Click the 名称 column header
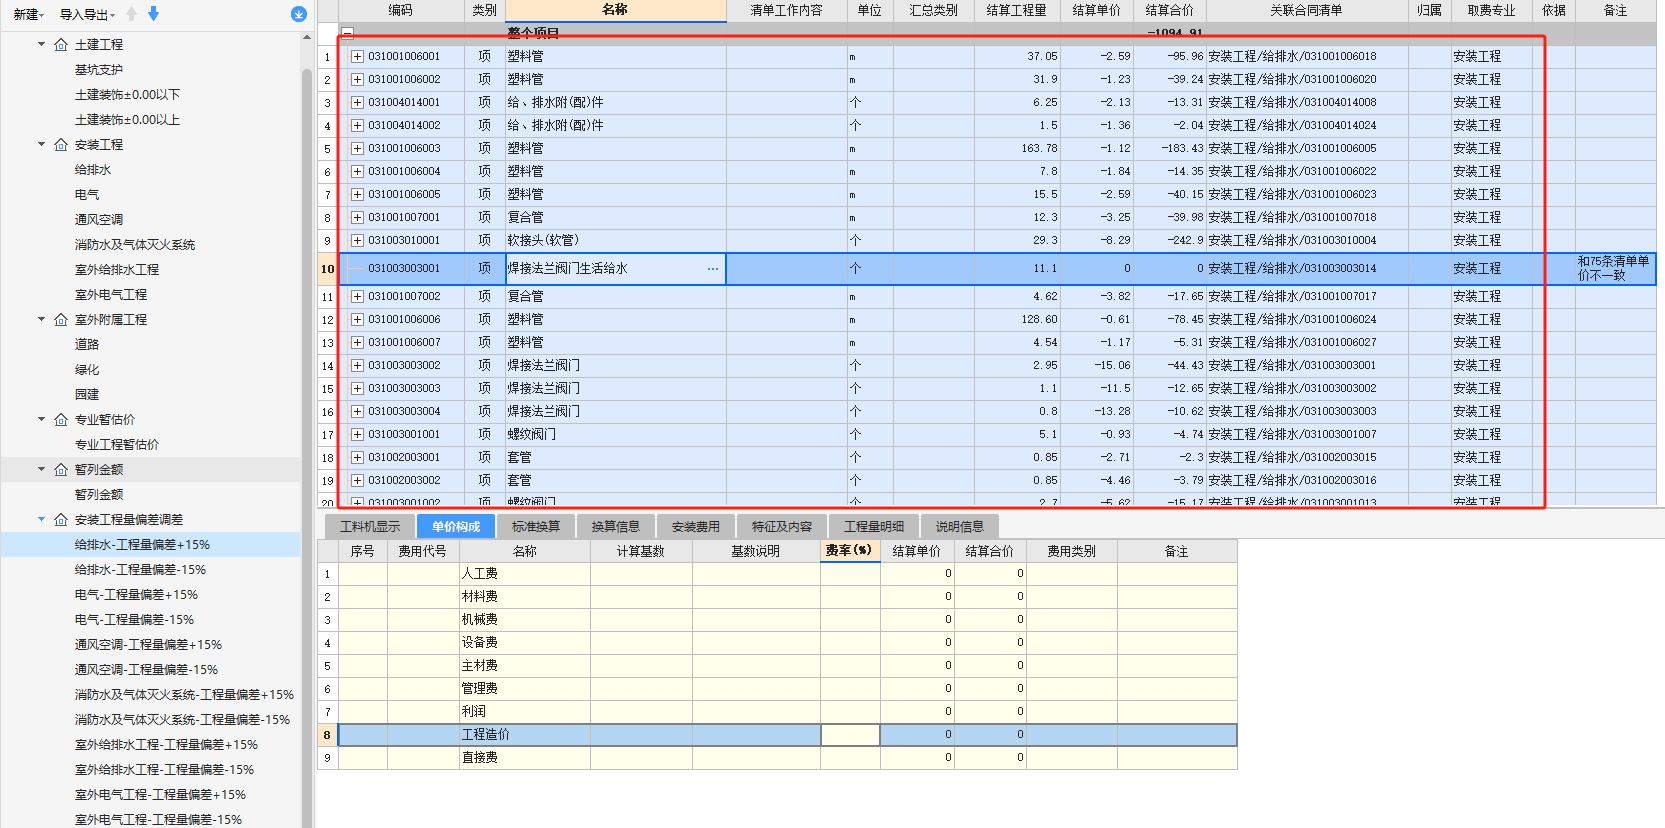 (615, 10)
